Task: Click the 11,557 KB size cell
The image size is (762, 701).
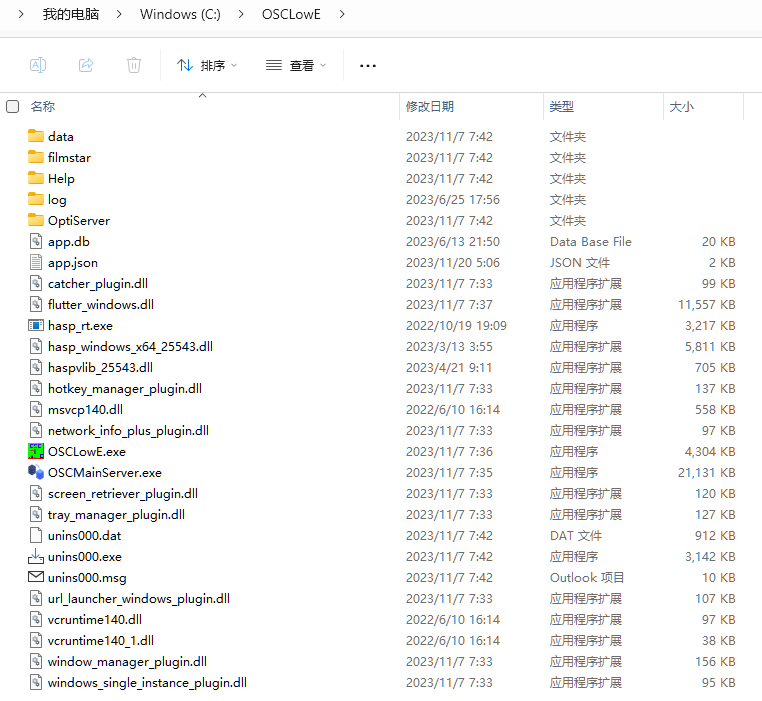Action: click(707, 304)
